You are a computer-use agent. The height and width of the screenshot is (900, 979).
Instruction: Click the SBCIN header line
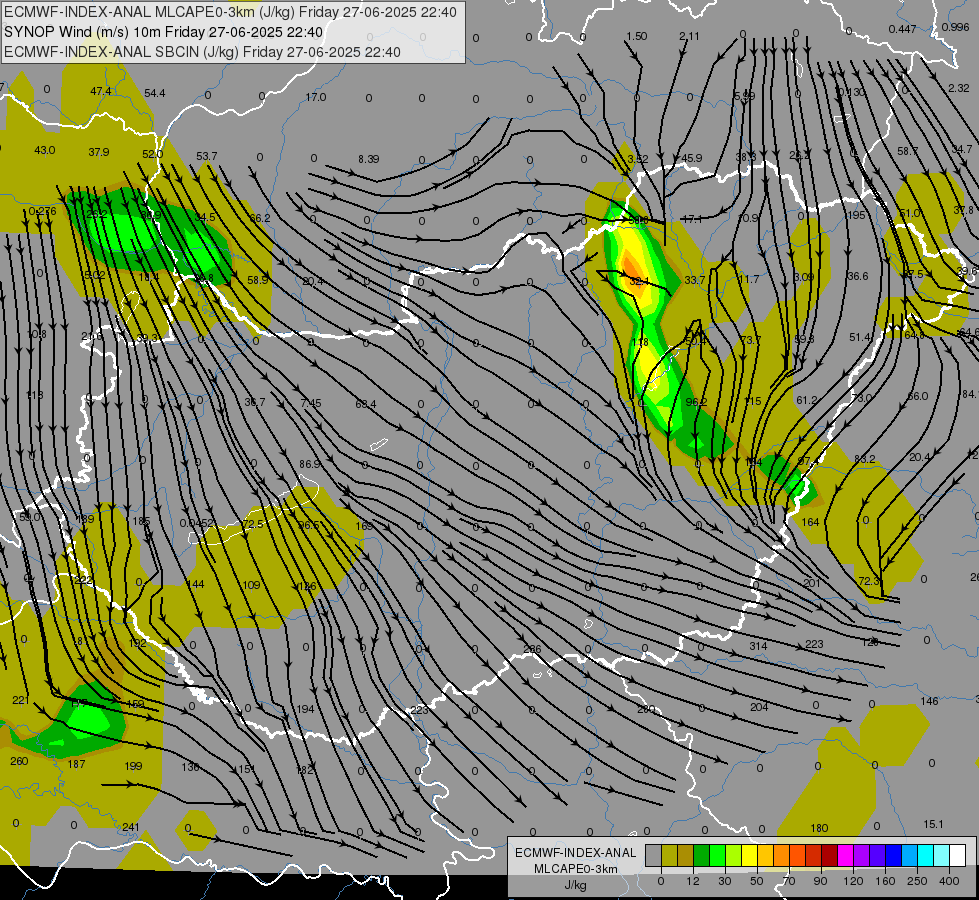(x=202, y=52)
